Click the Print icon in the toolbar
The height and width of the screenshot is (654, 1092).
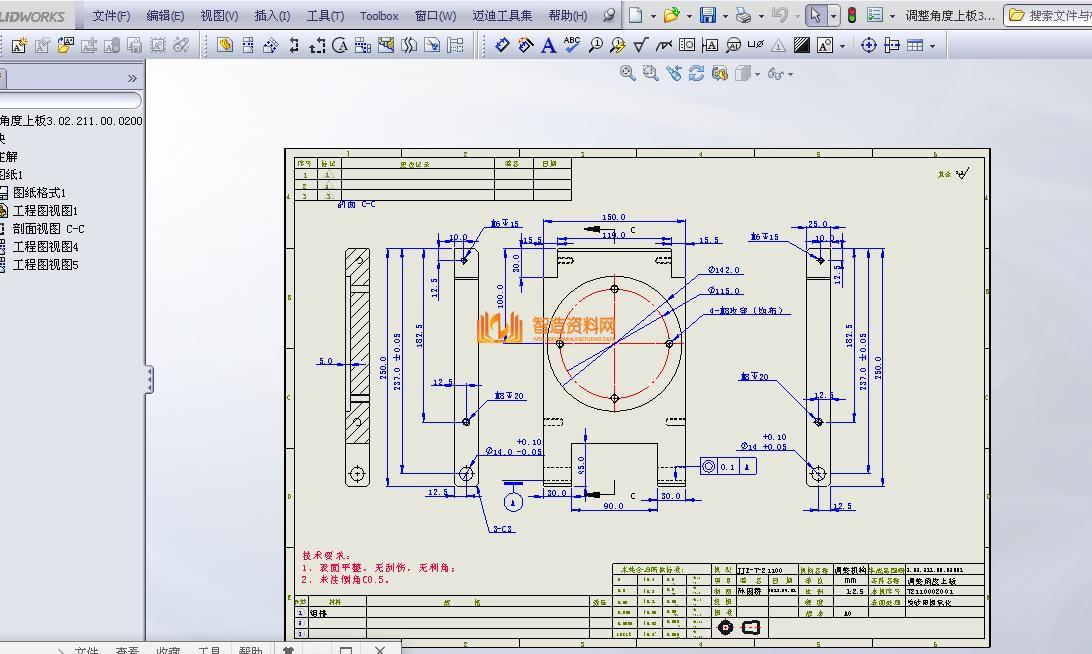[x=742, y=15]
